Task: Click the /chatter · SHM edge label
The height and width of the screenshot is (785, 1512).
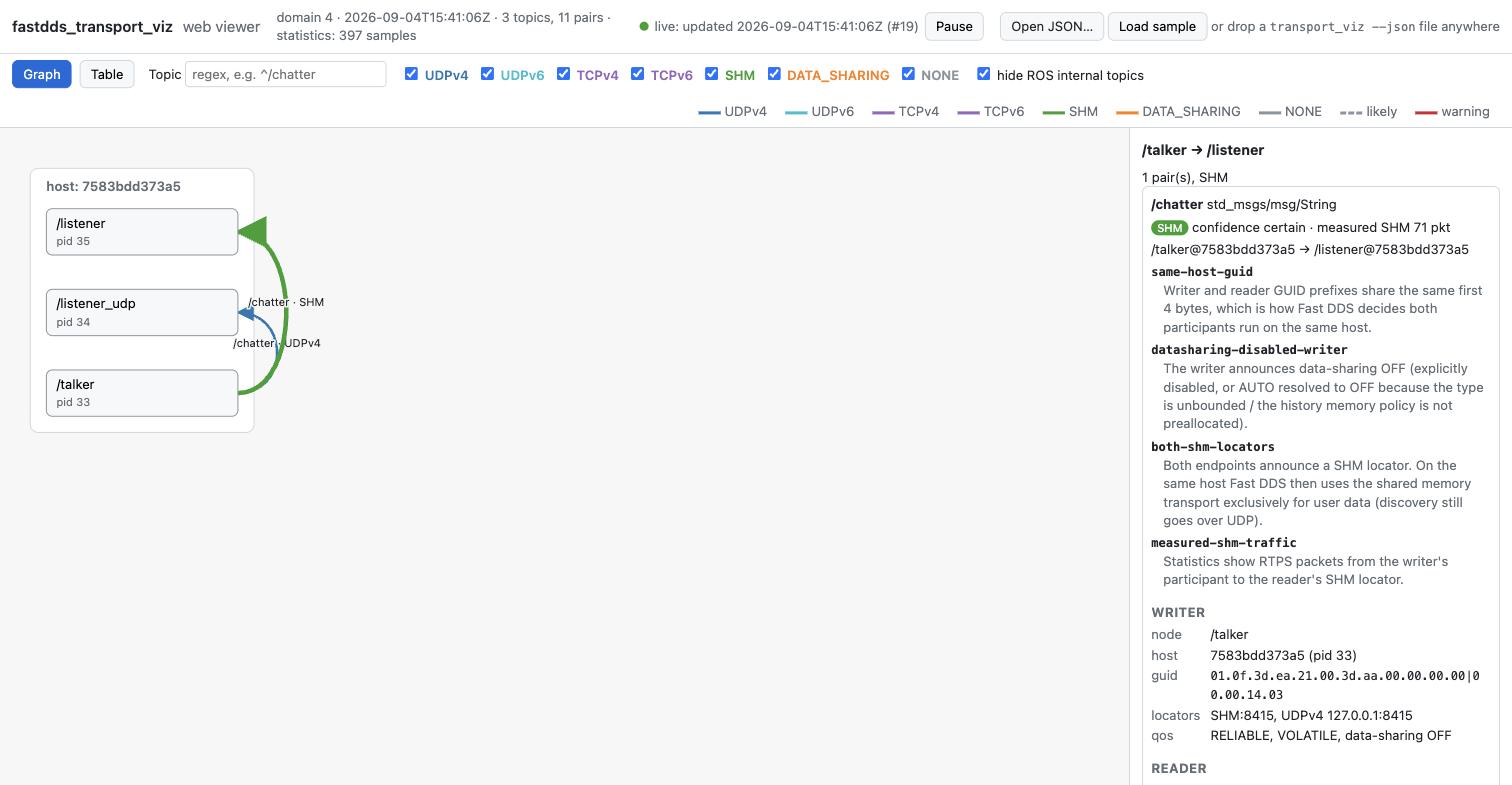Action: click(286, 302)
